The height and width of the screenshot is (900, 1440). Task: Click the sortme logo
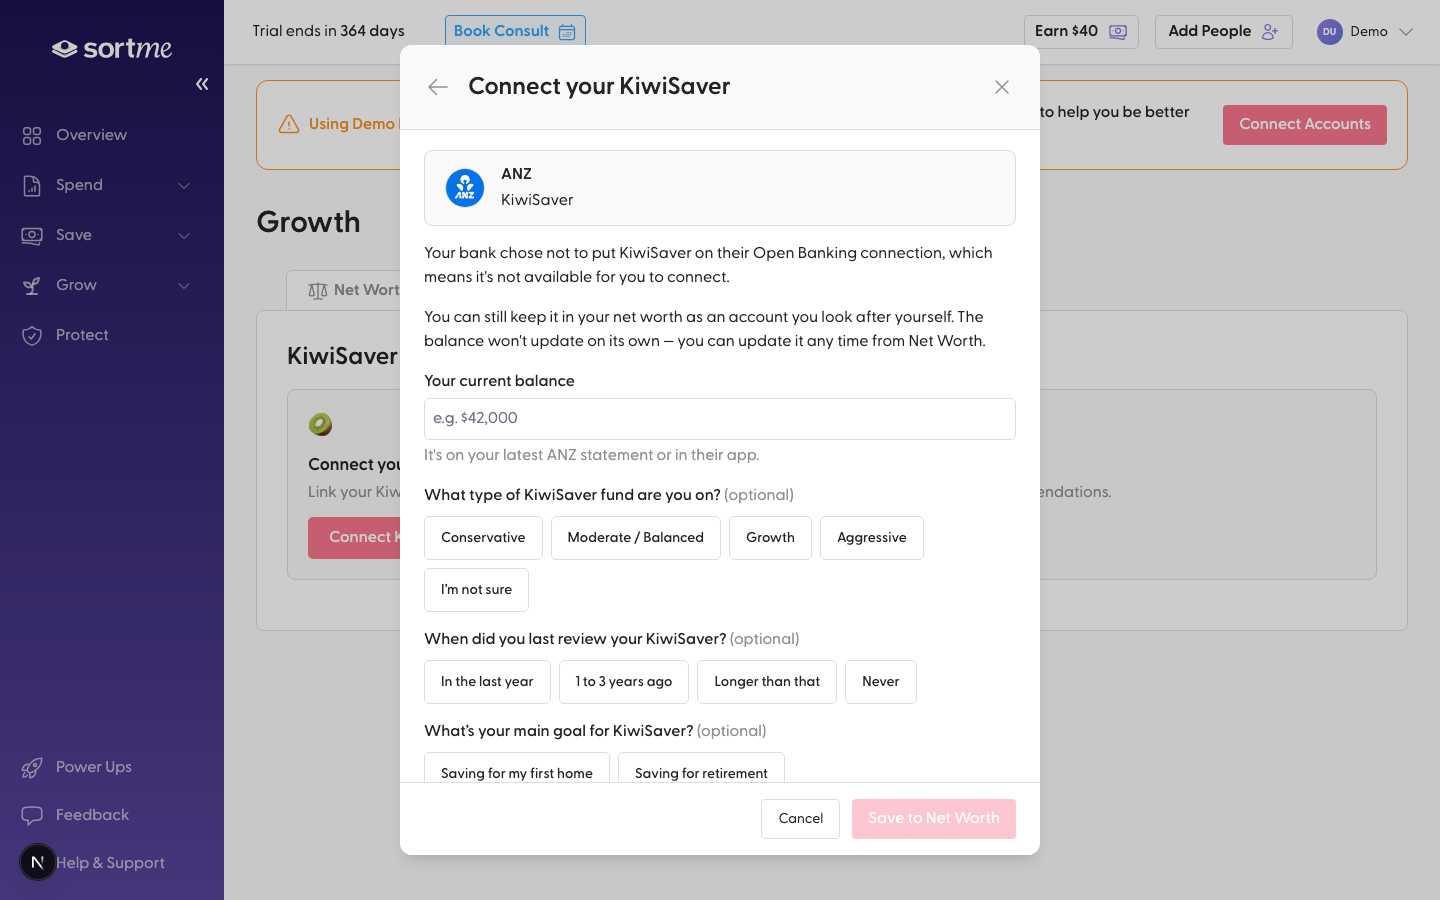(x=112, y=48)
